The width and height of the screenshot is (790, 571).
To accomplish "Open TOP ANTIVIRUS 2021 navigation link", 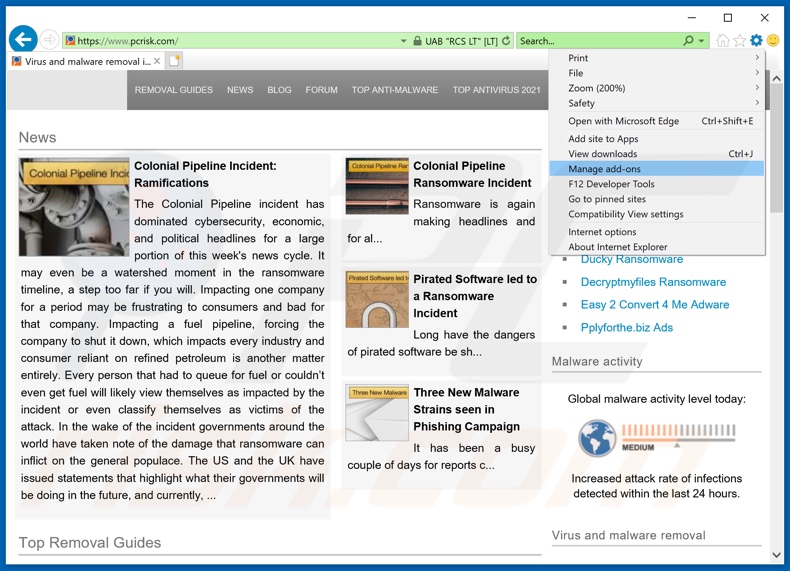I will coord(496,90).
